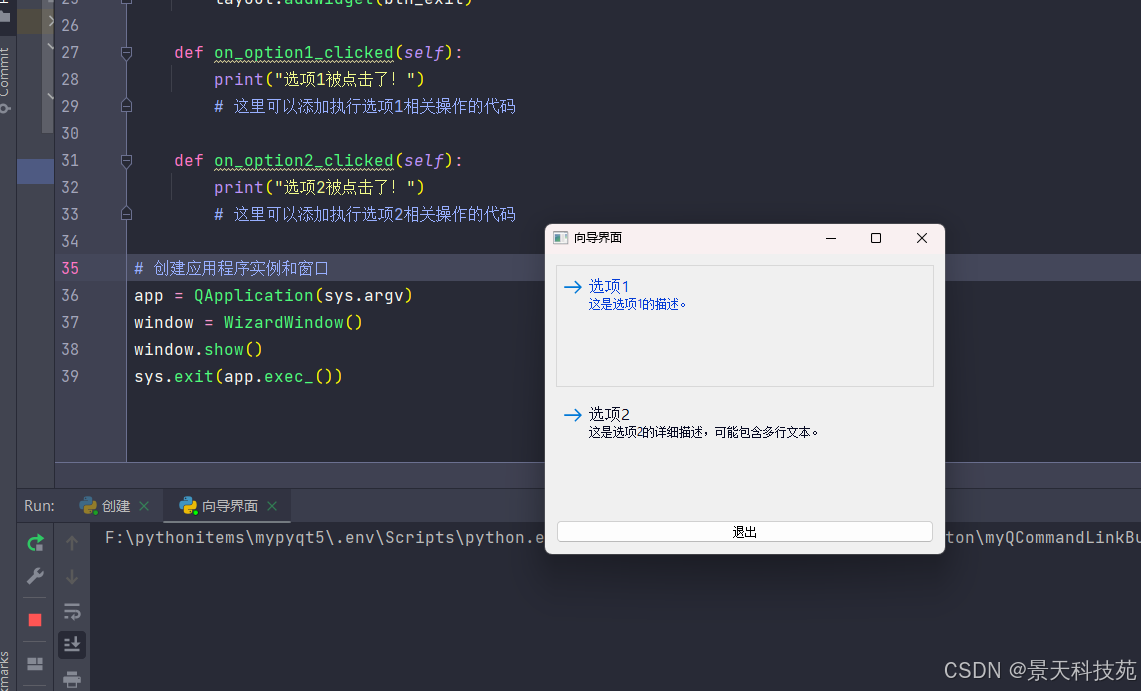1141x691 pixels.
Task: Click the layout icon below the stop button
Action: click(35, 663)
